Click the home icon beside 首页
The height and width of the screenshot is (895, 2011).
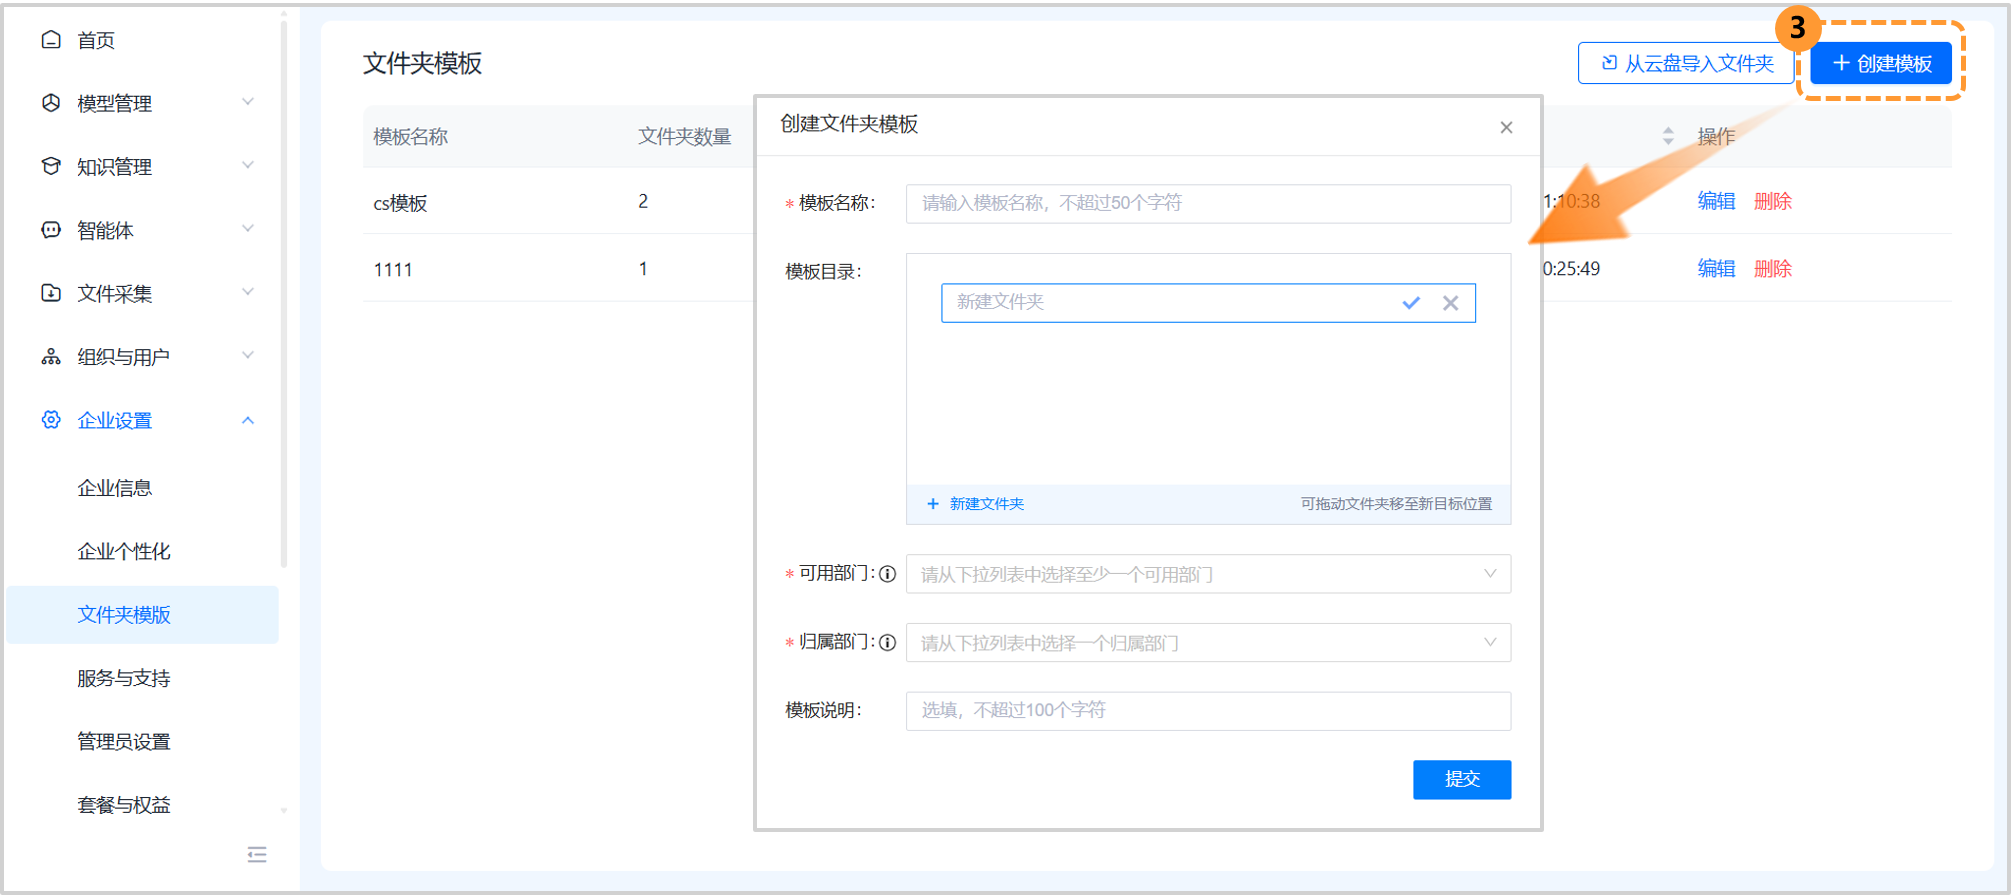pos(51,40)
